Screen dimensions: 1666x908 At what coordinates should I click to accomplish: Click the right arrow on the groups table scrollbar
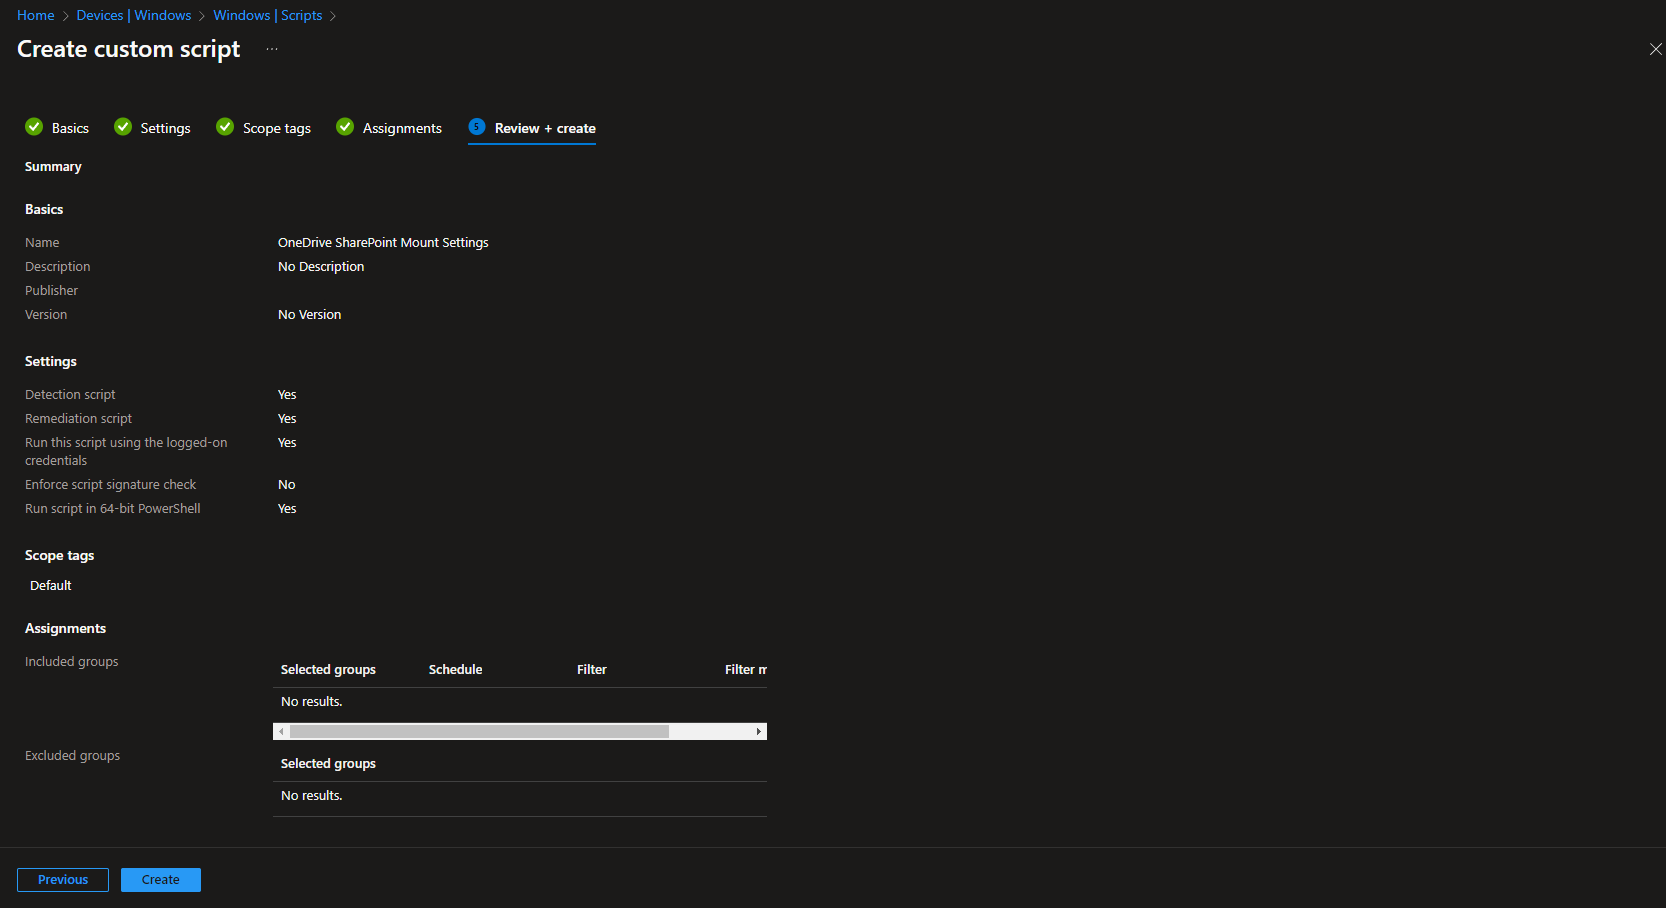tap(758, 731)
